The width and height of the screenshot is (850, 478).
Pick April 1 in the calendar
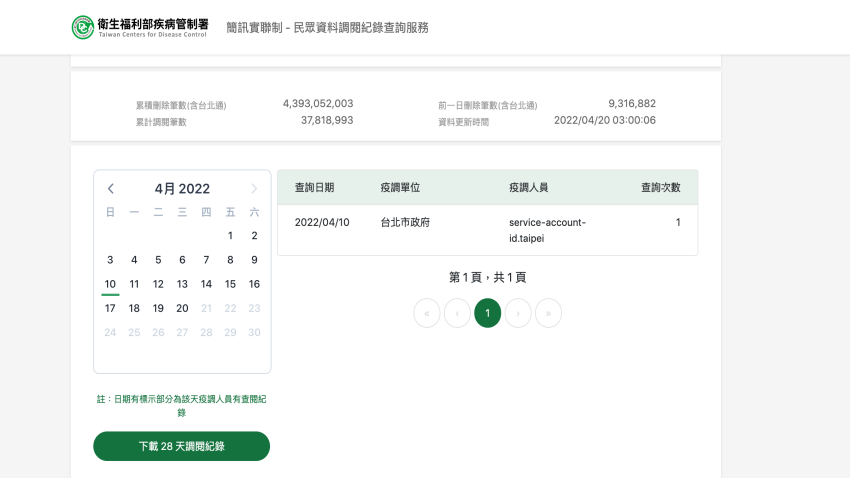pyautogui.click(x=230, y=236)
